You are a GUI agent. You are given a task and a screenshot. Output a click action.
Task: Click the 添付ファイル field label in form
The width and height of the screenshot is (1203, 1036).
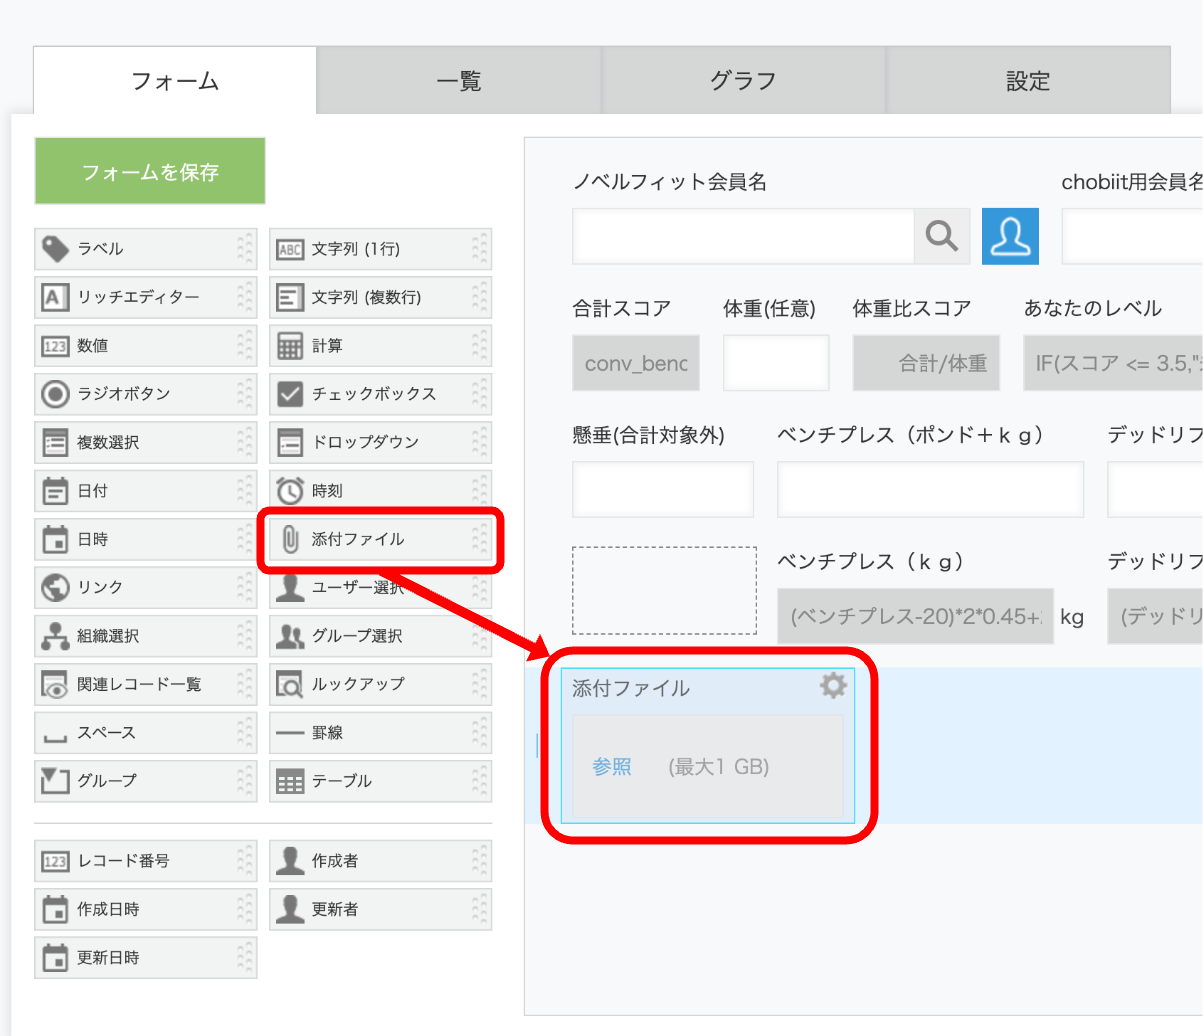point(631,688)
